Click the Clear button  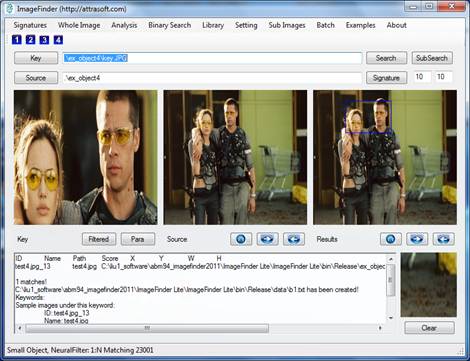point(429,328)
